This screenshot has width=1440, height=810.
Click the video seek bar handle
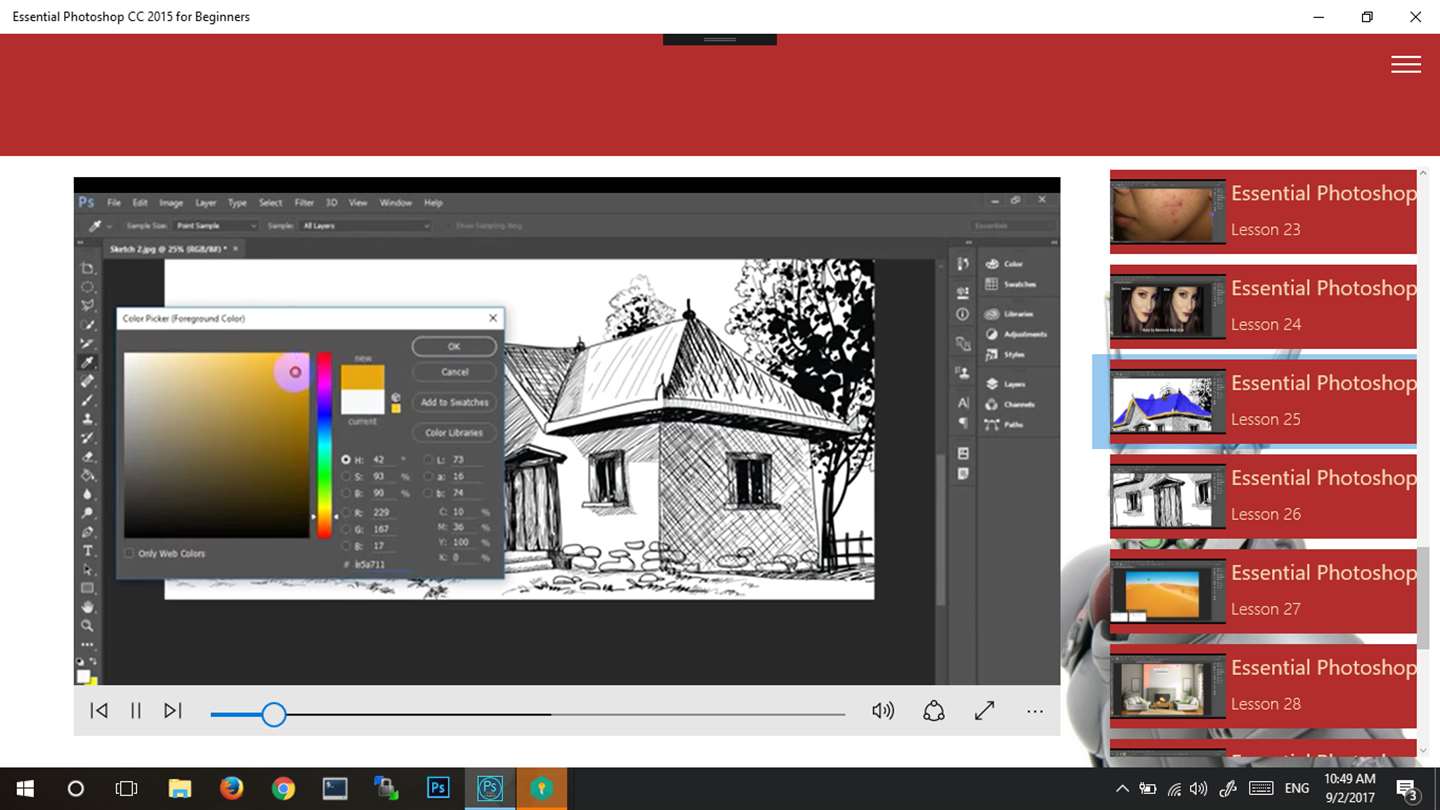tap(274, 714)
